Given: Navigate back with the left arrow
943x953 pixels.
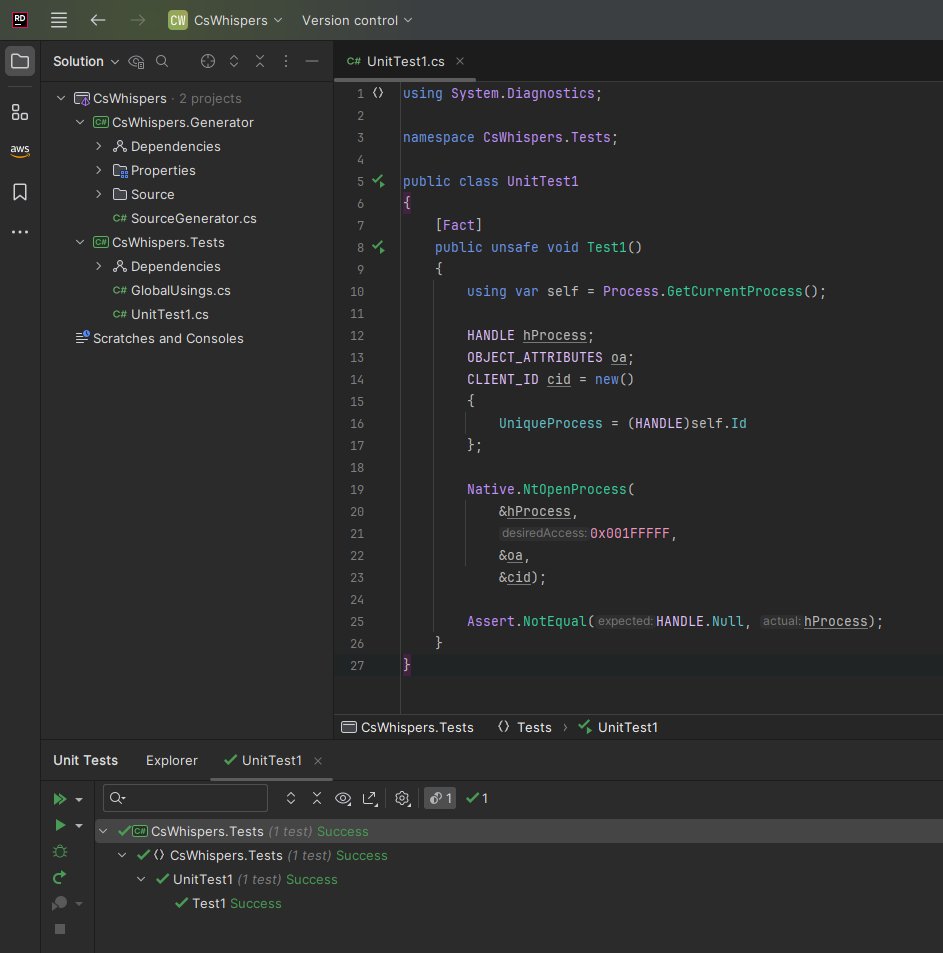Looking at the screenshot, I should click(98, 20).
